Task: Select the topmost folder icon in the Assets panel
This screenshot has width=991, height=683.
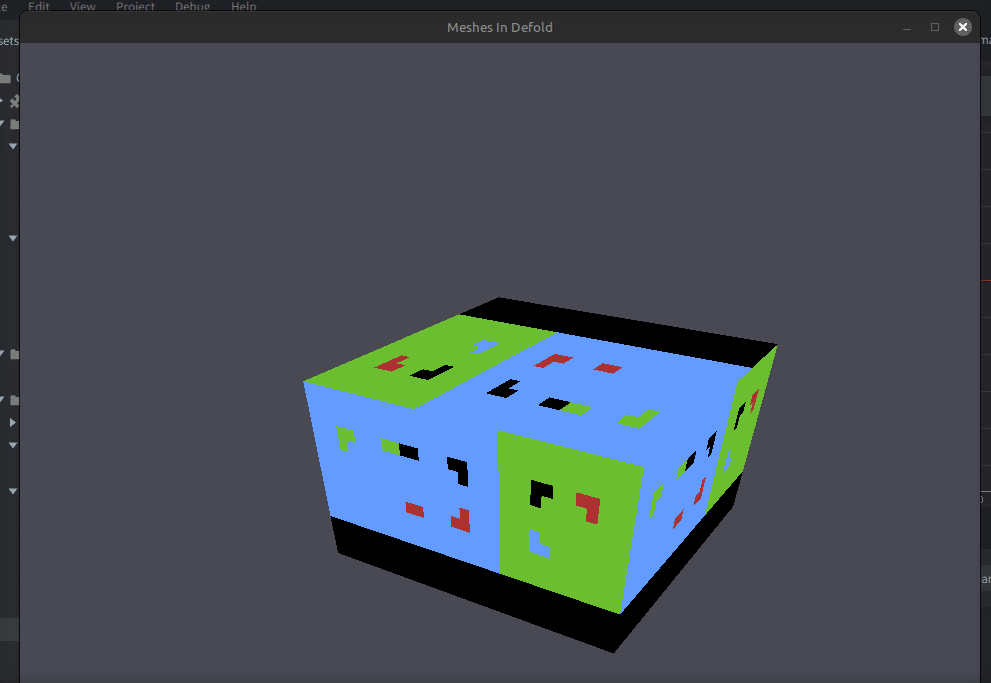Action: coord(6,78)
